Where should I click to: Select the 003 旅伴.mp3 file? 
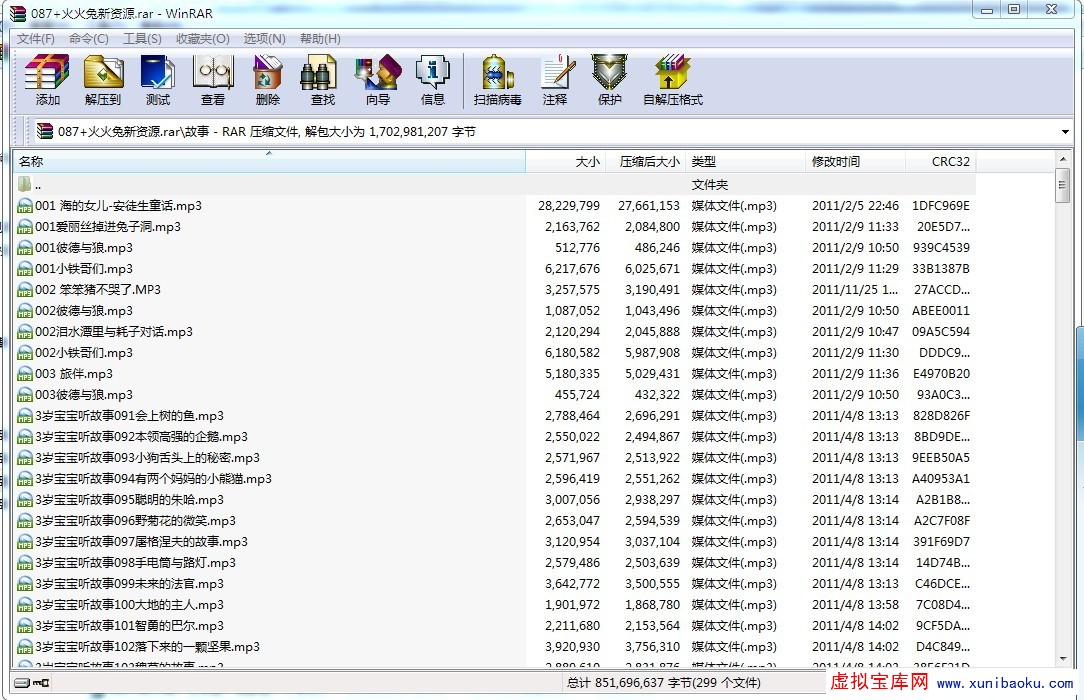[x=74, y=374]
